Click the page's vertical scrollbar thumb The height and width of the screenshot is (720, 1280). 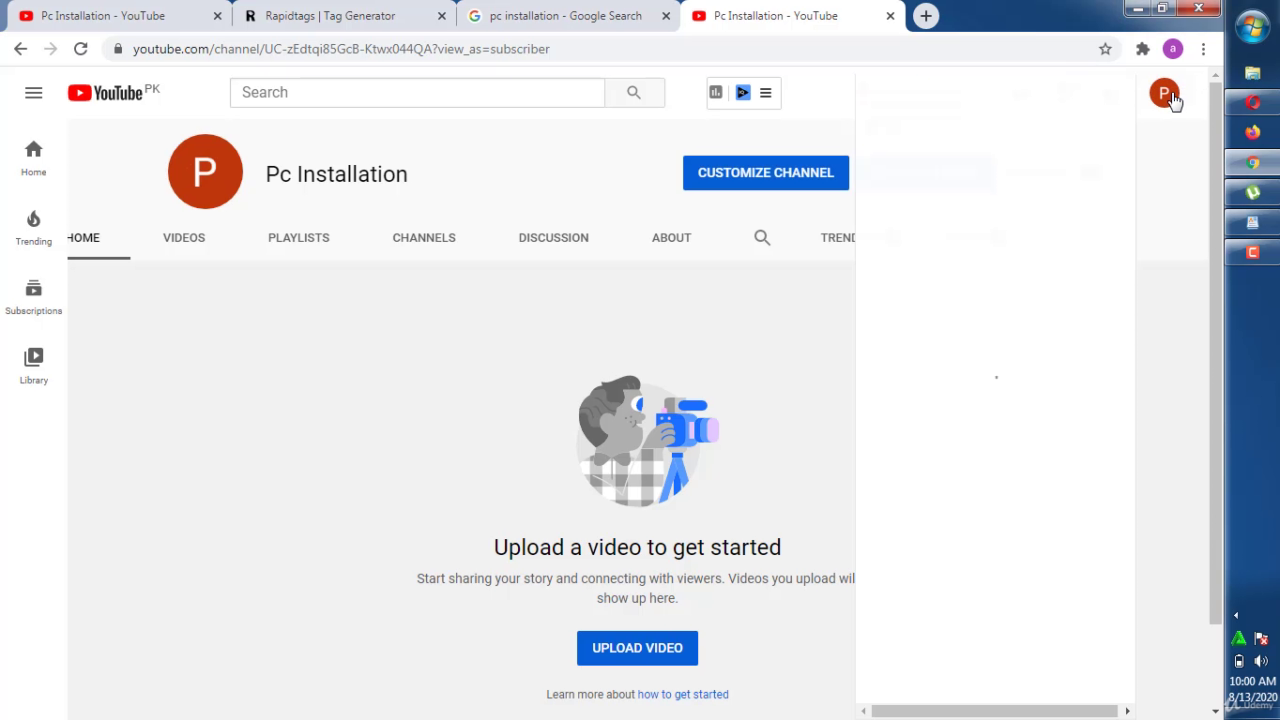click(x=1215, y=353)
